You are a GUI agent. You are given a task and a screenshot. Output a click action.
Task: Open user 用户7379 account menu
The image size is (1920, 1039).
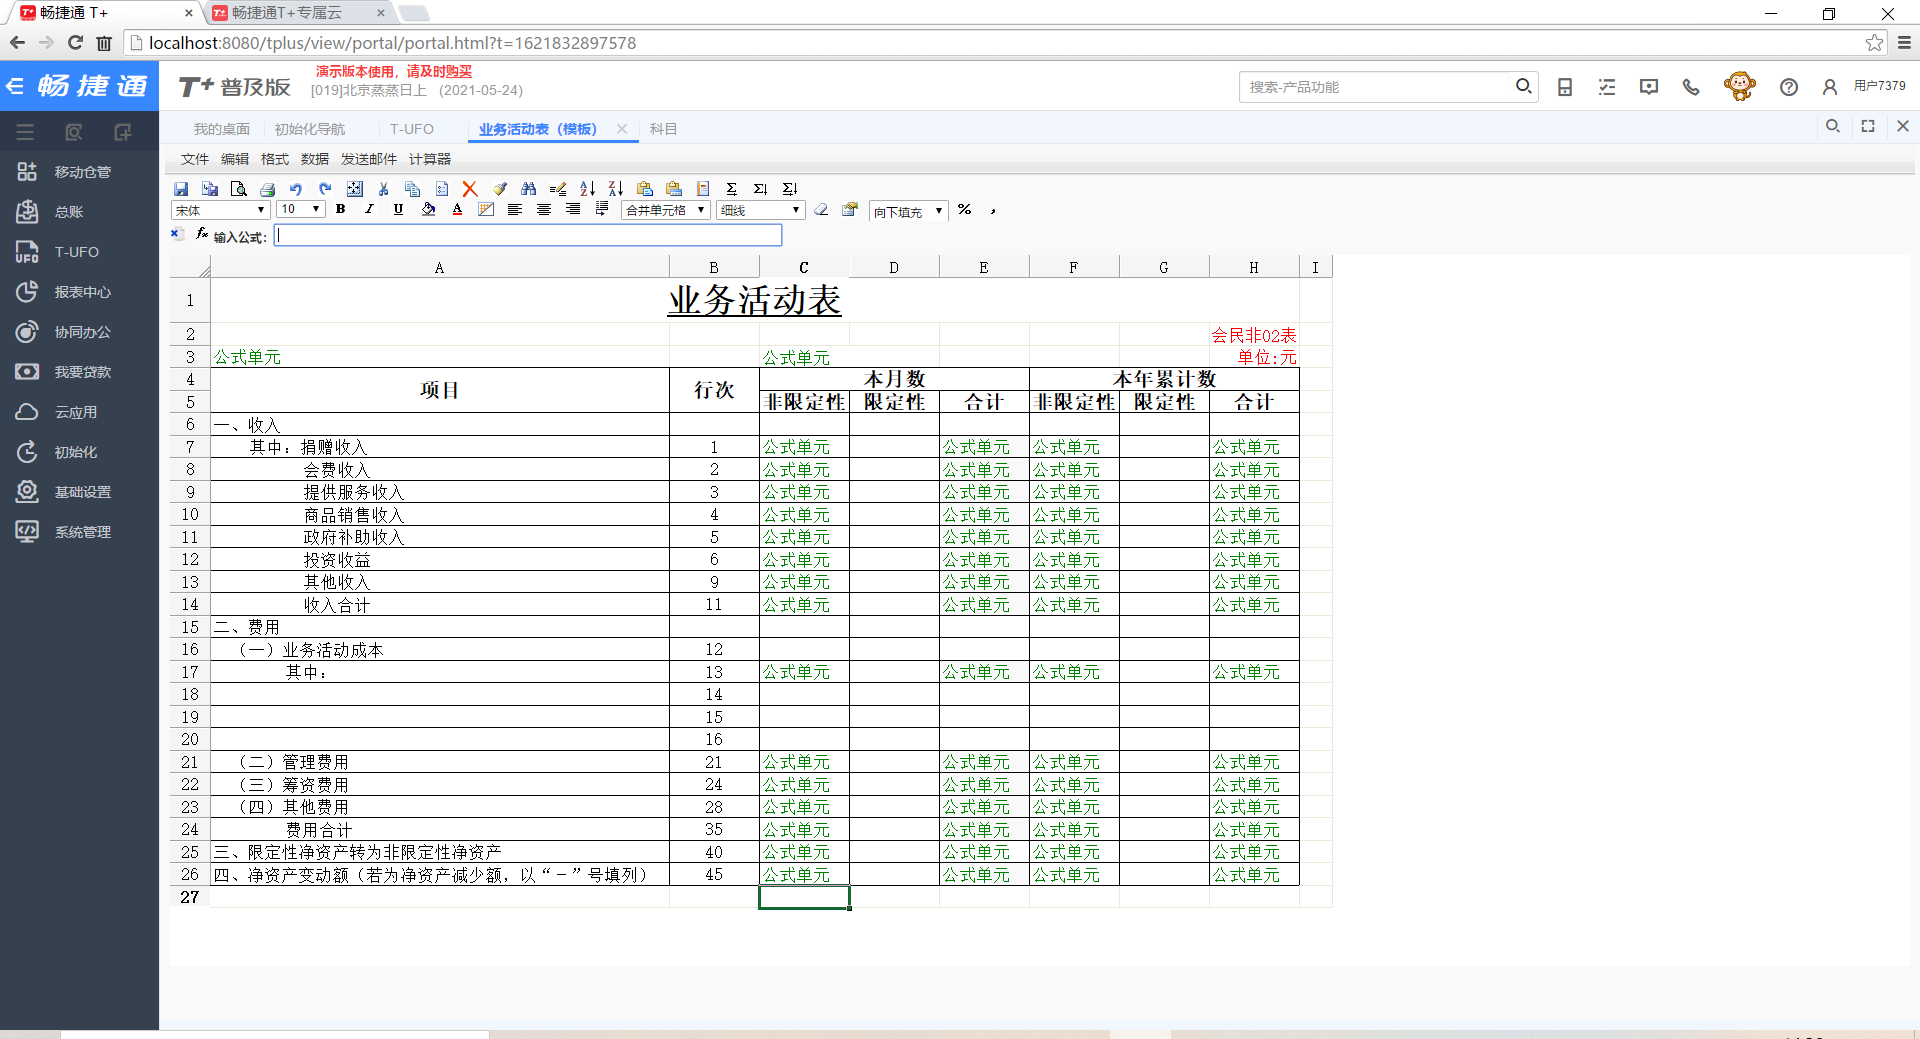click(1865, 87)
